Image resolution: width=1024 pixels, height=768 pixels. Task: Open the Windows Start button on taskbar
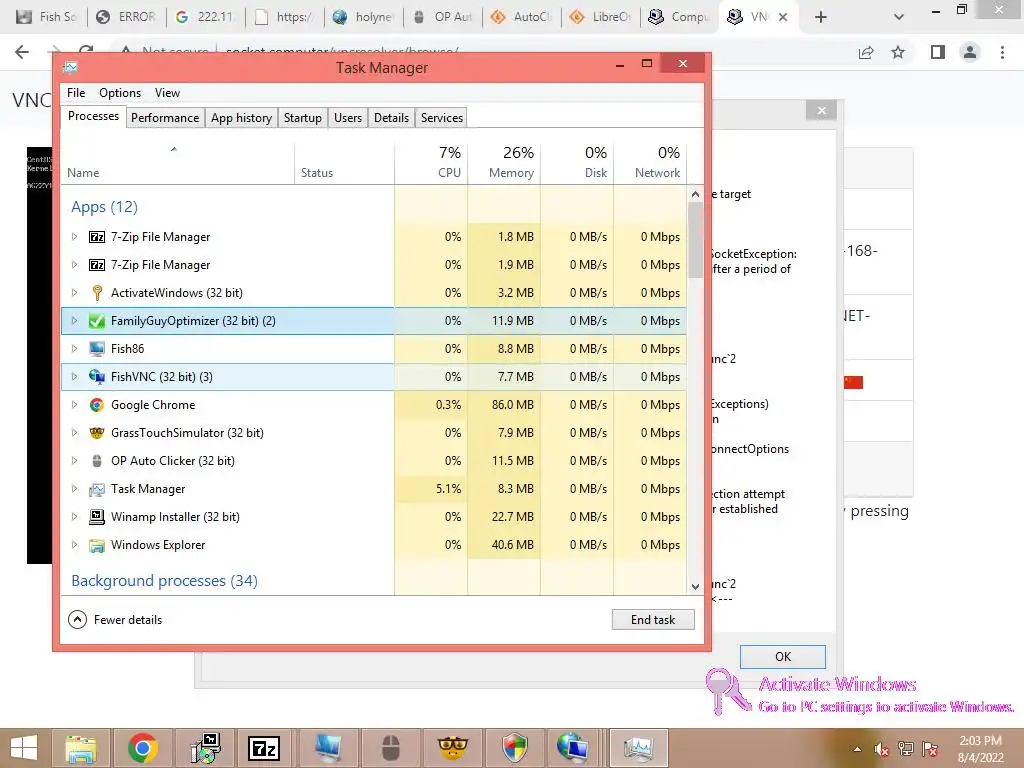24,748
